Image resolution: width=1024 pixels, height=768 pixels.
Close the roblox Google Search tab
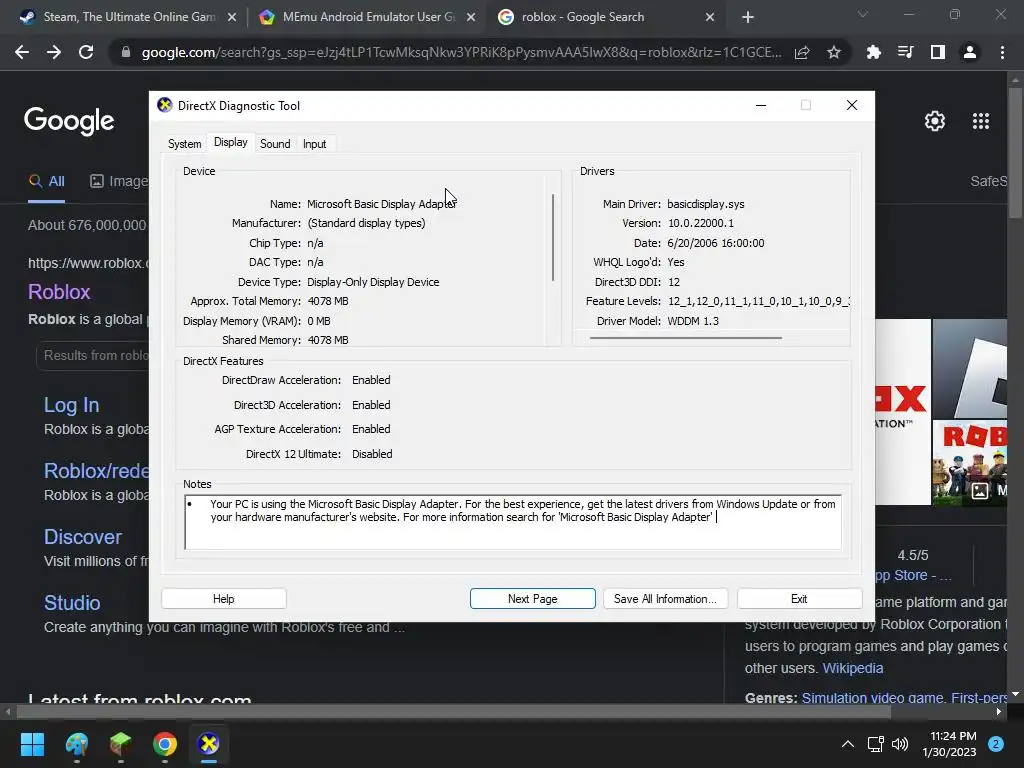click(x=710, y=18)
